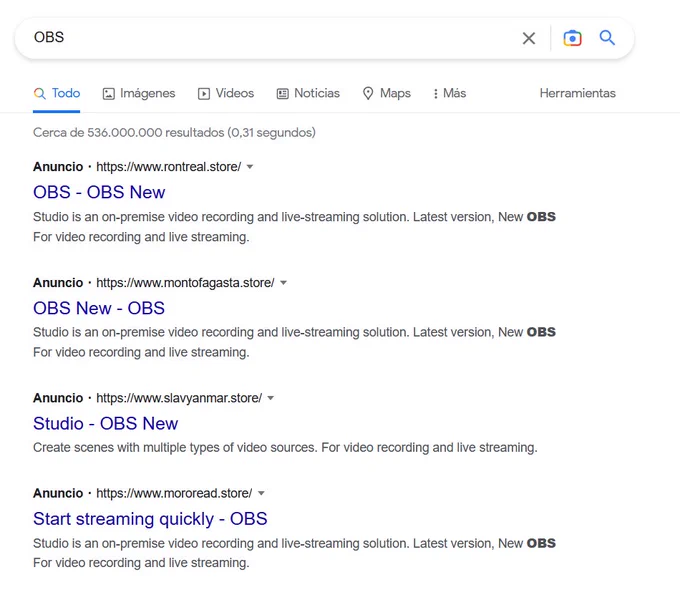This screenshot has width=680, height=595.
Task: Click the magnifier icon beside Todo
Action: [x=39, y=93]
